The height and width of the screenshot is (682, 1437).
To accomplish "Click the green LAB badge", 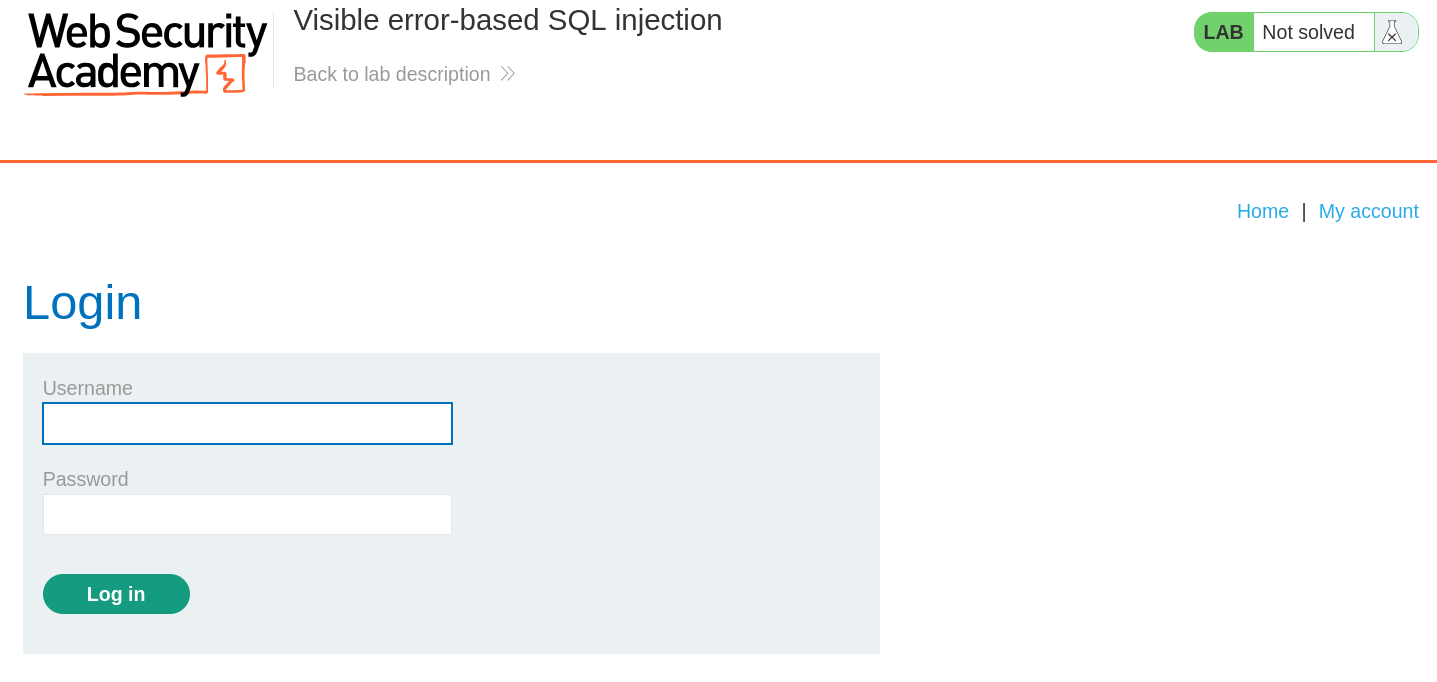I will [1224, 32].
